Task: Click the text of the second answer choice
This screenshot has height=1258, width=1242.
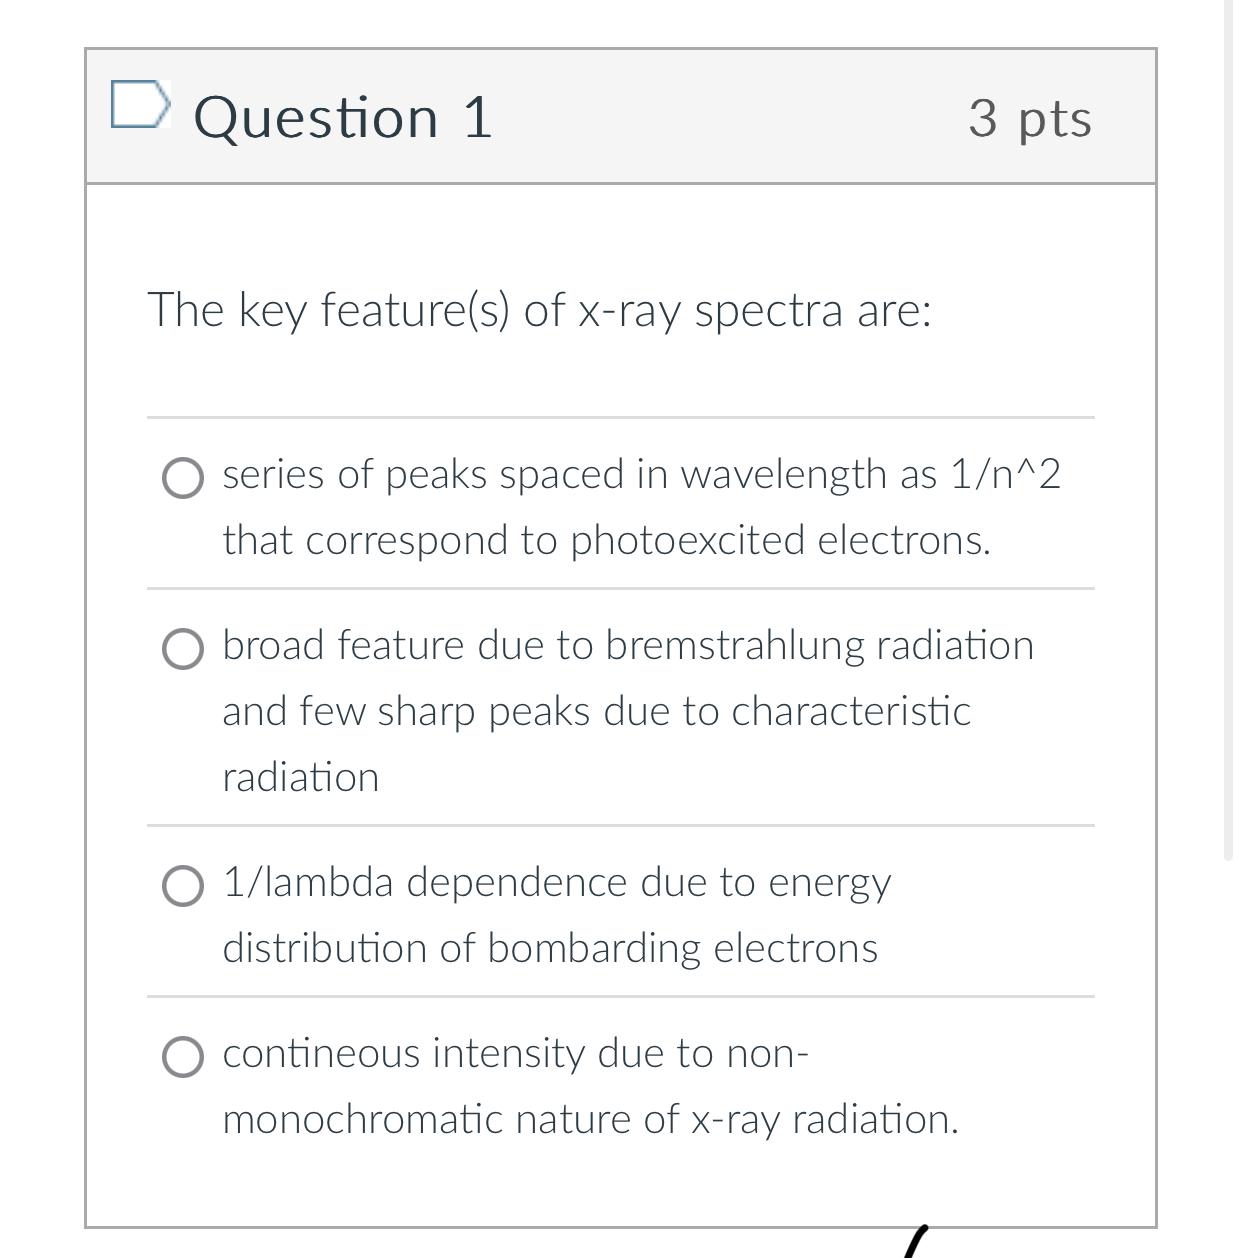Action: click(628, 711)
